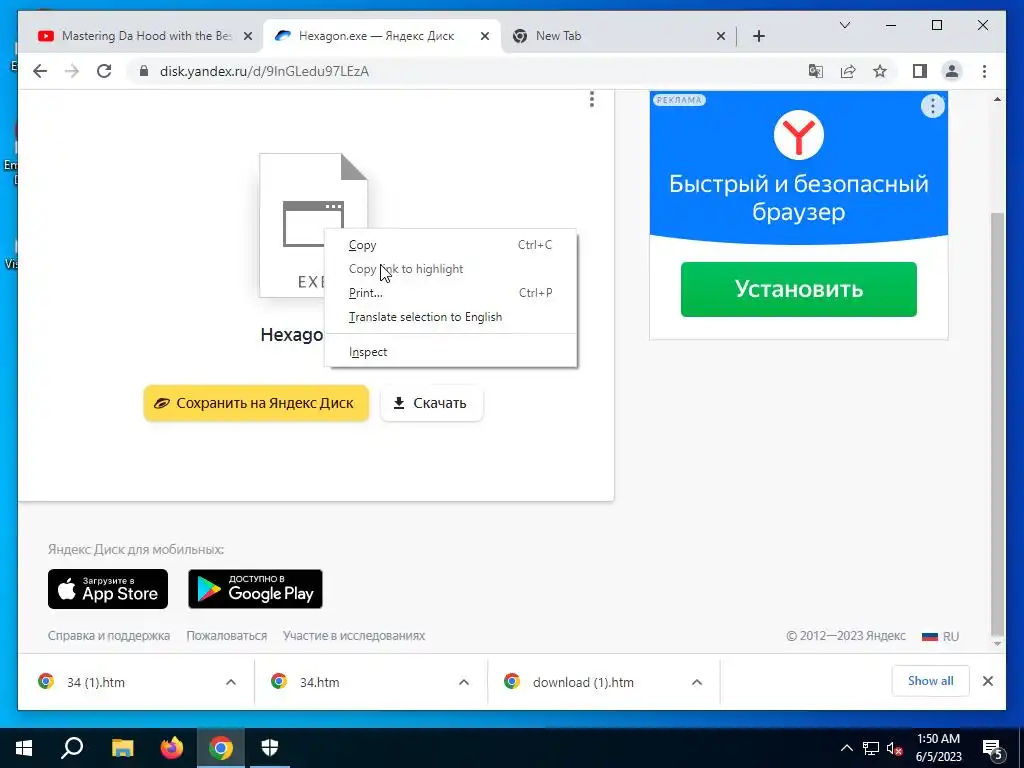Click the network tray icon
Screen dimensions: 1024x768
[871, 748]
